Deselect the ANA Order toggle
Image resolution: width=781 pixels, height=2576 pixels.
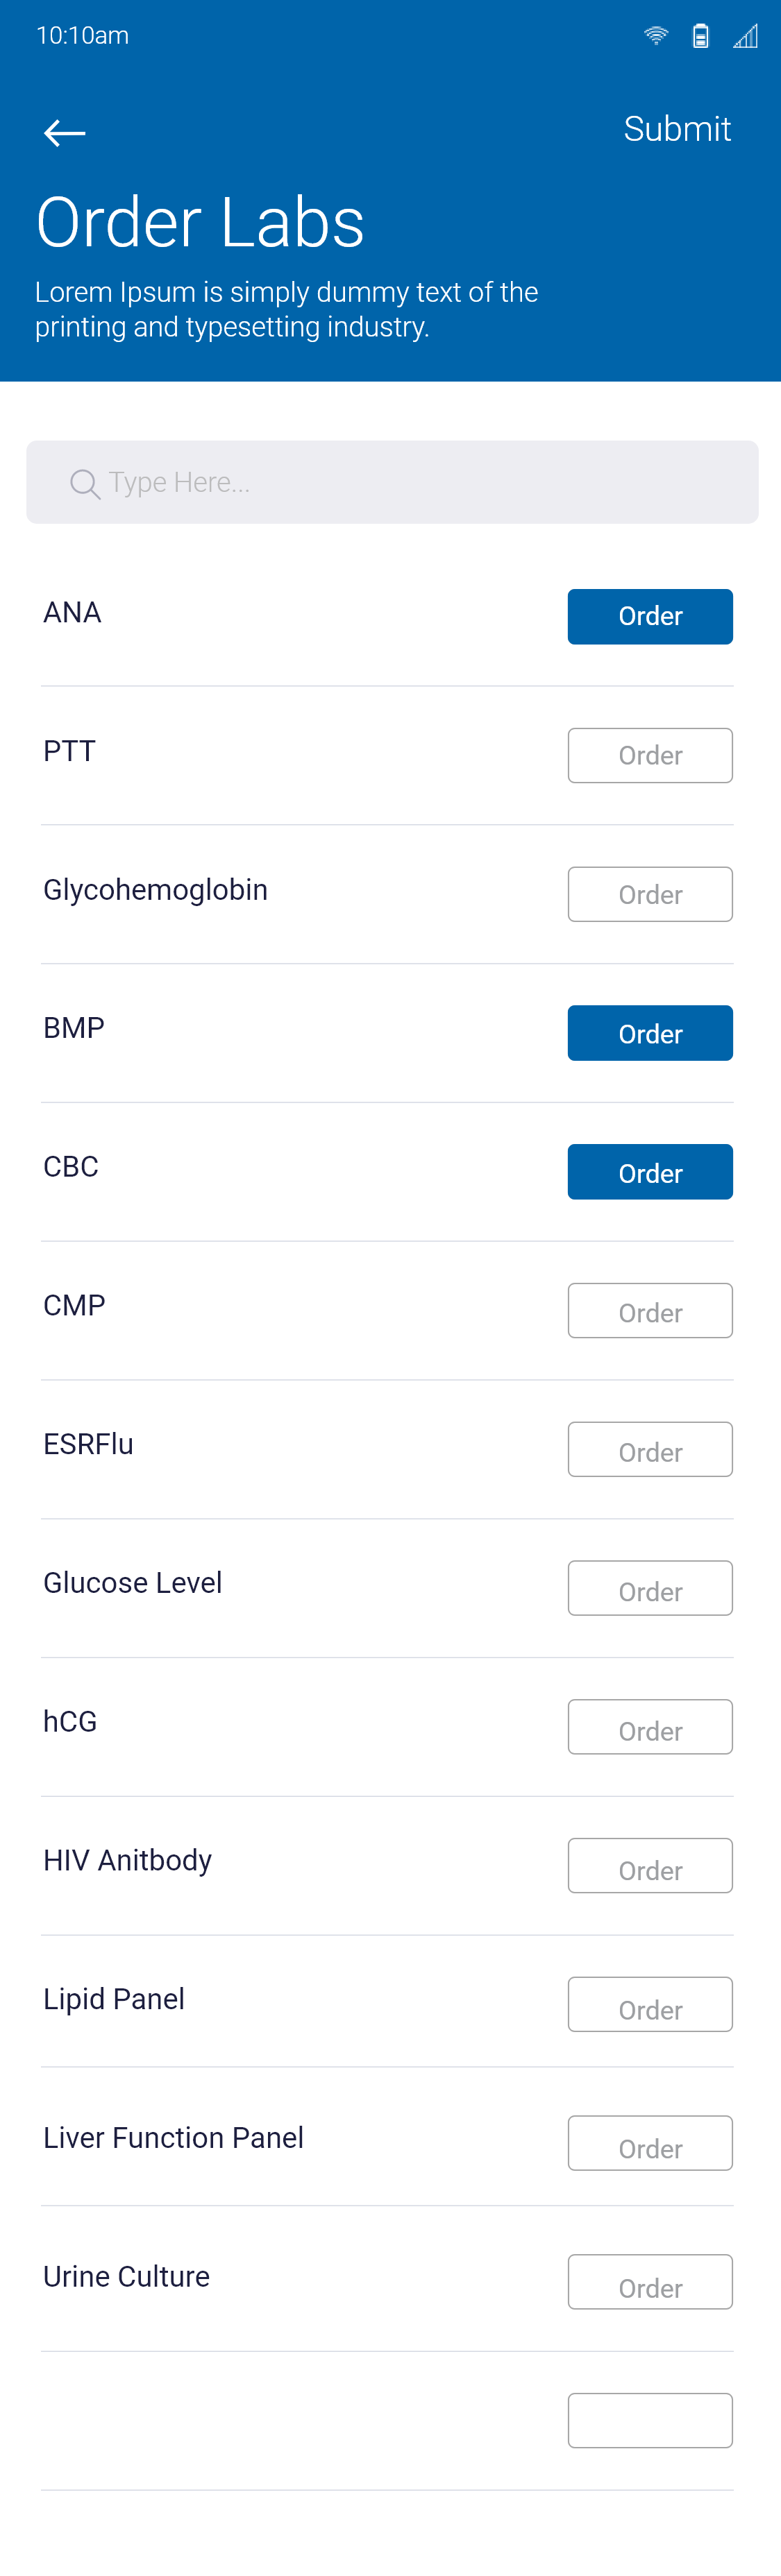point(650,616)
